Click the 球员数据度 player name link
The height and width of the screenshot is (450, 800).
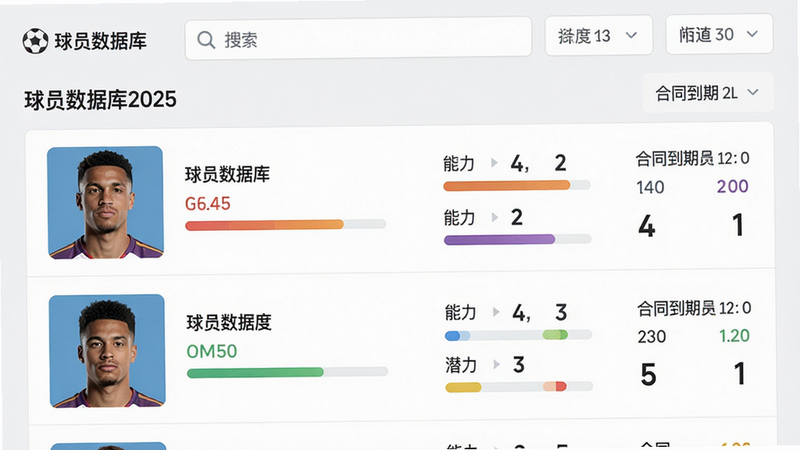229,322
